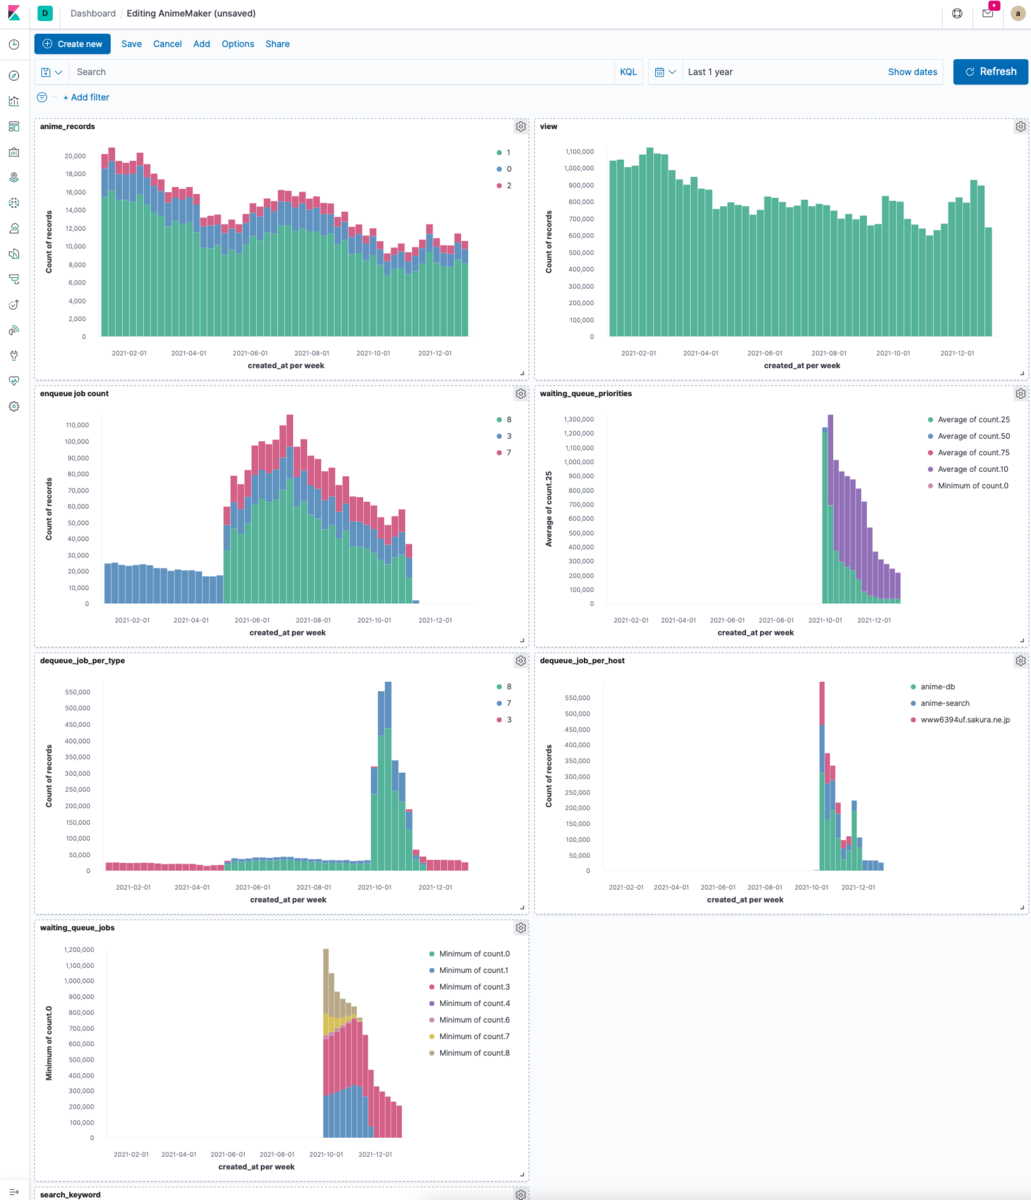Click the green D space avatar
This screenshot has width=1031, height=1200.
click(45, 13)
